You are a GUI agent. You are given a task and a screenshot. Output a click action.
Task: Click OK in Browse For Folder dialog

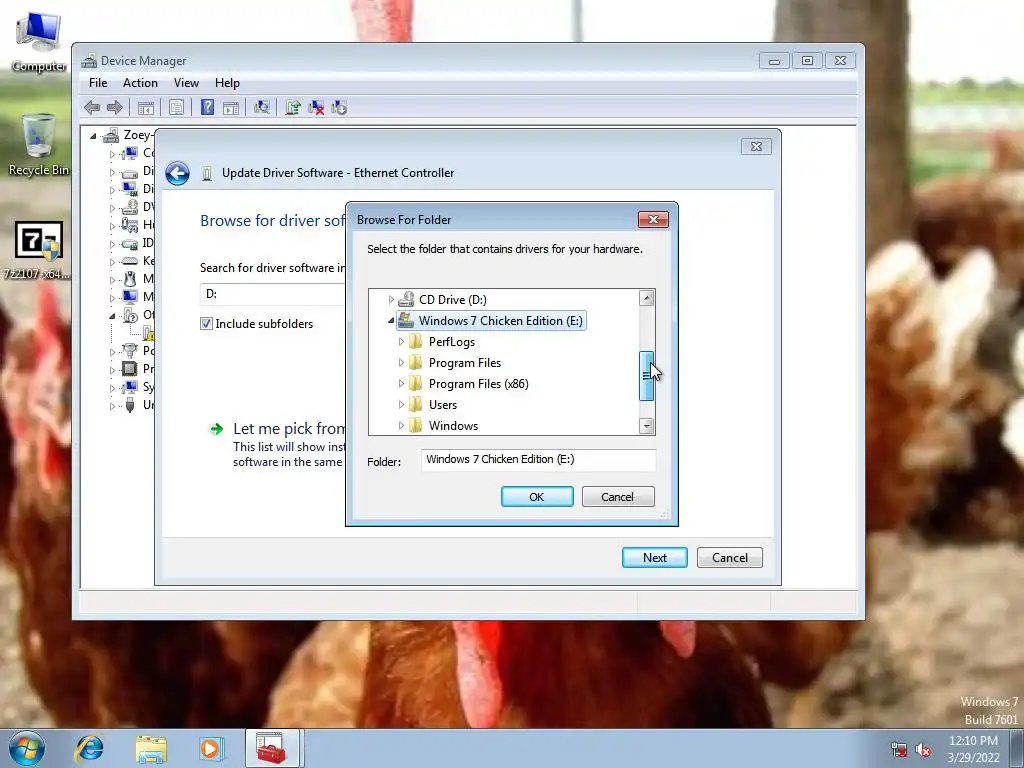pyautogui.click(x=537, y=497)
